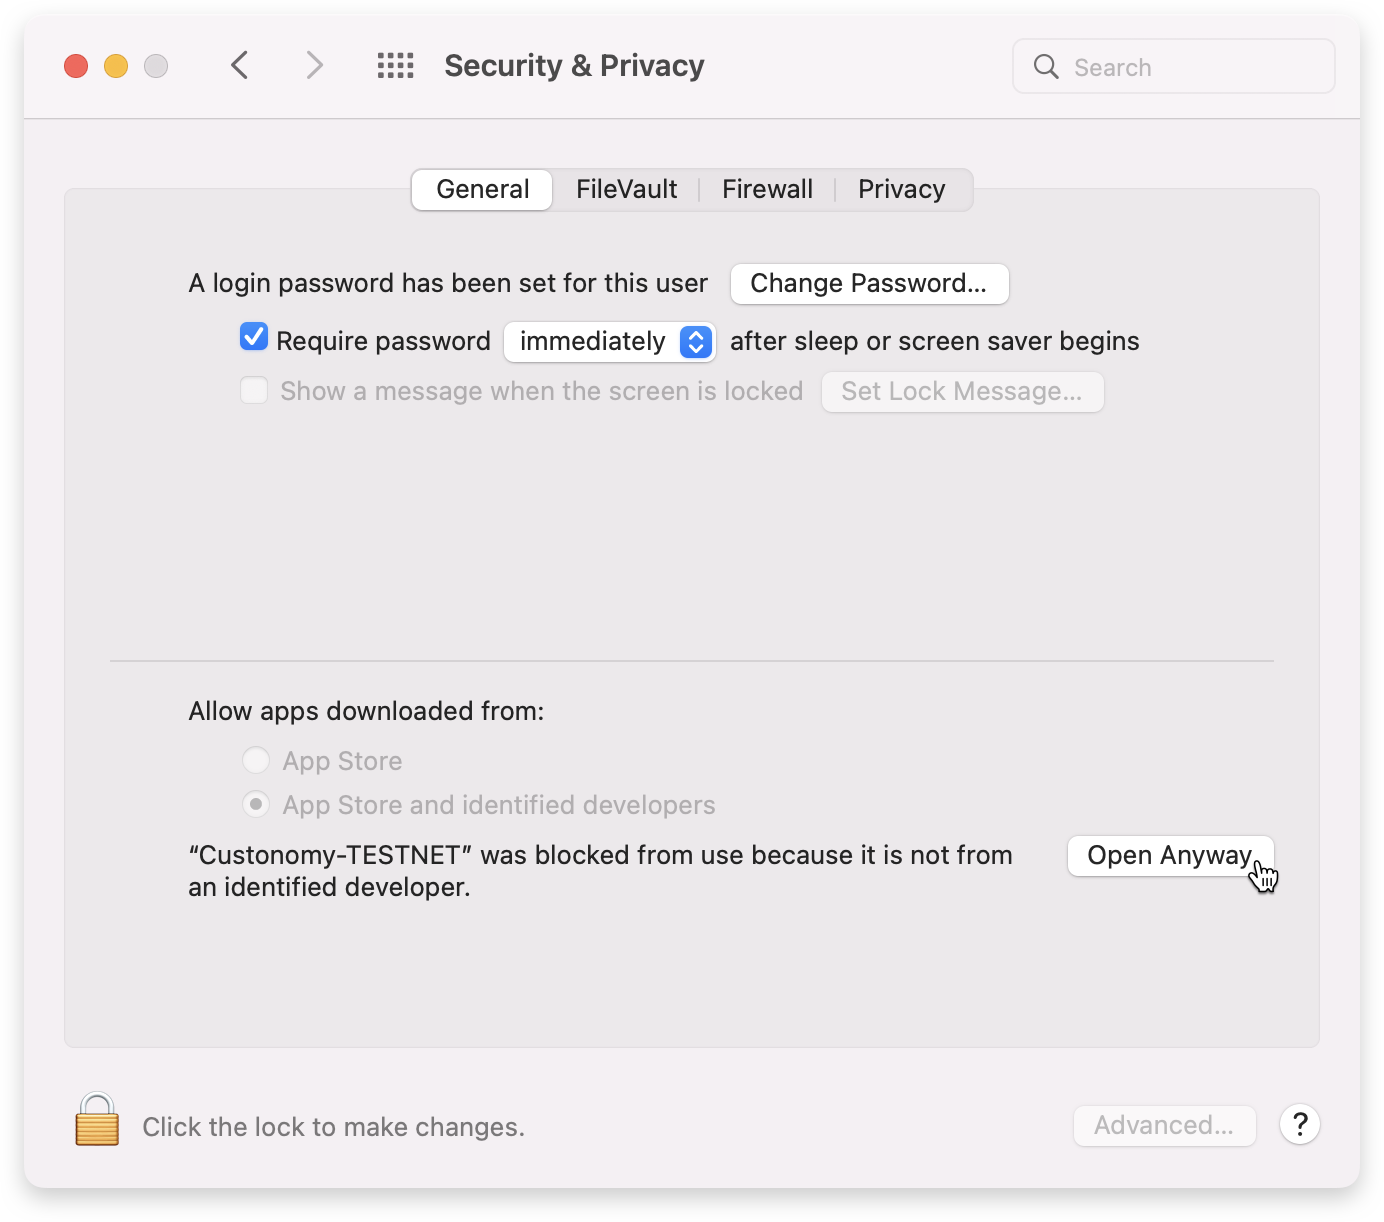Screen dimensions: 1384x1222
Task: Select App Store and identified developers
Action: (x=256, y=804)
